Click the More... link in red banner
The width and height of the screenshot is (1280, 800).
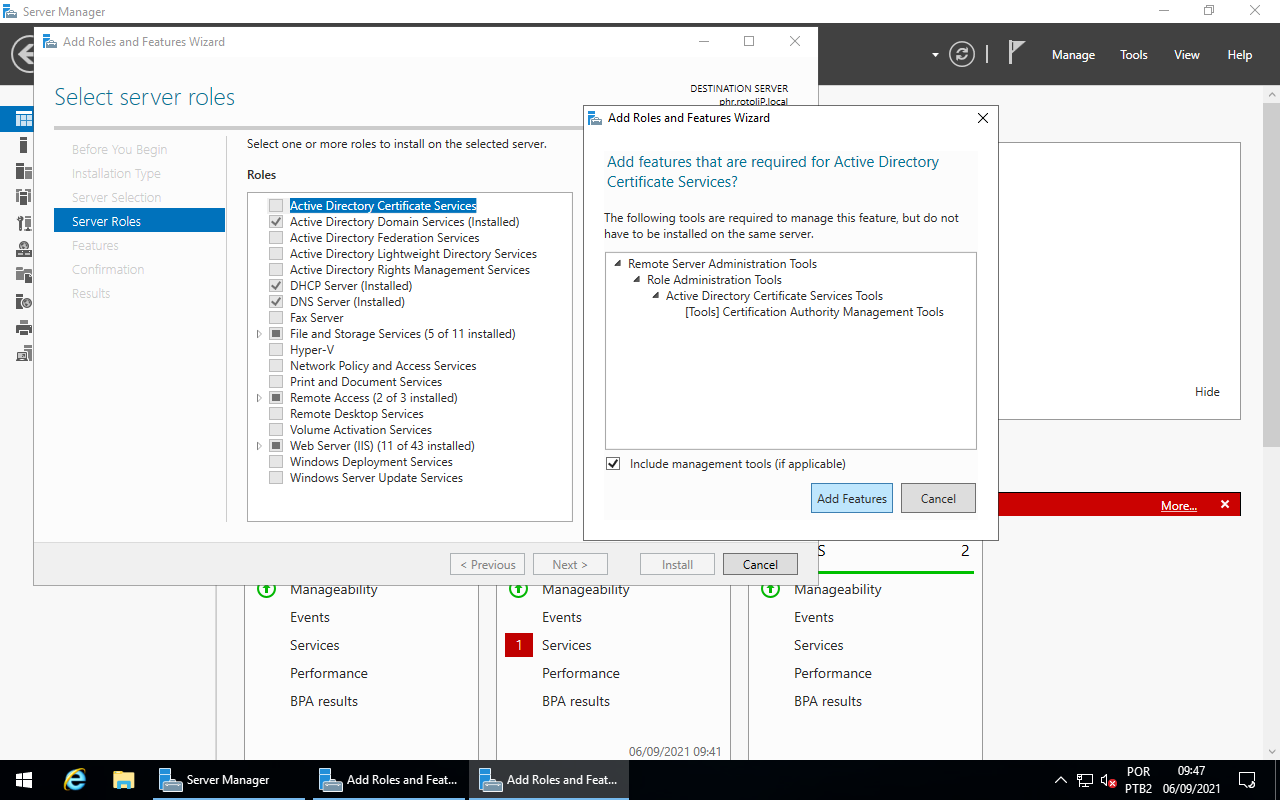tap(1178, 506)
